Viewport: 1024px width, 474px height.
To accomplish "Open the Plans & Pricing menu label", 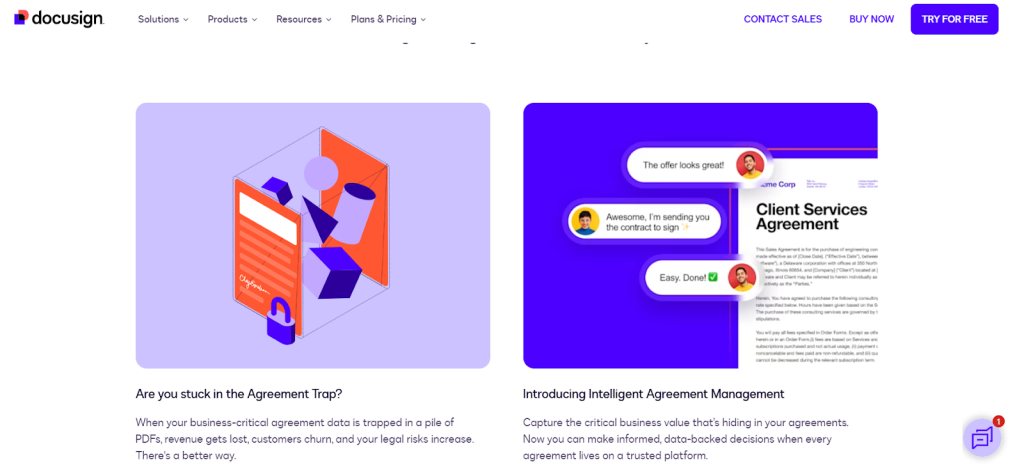I will click(x=383, y=20).
